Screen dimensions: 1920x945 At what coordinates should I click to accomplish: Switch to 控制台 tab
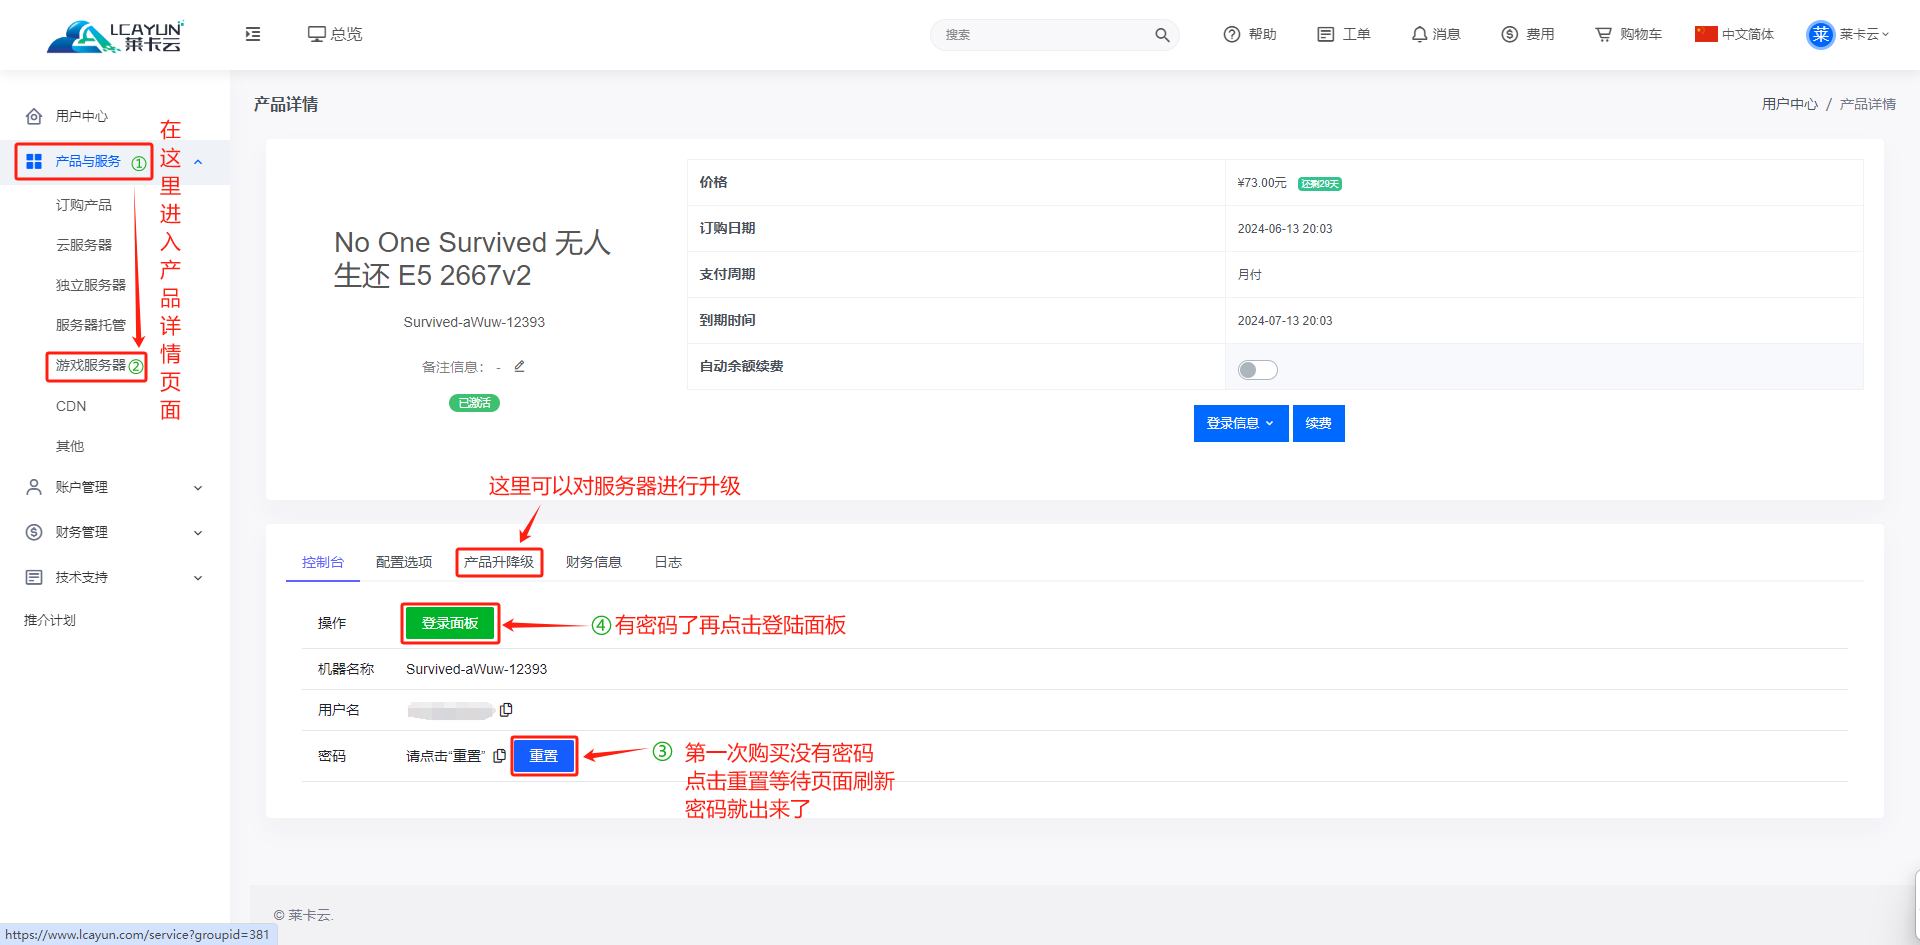[x=323, y=562]
